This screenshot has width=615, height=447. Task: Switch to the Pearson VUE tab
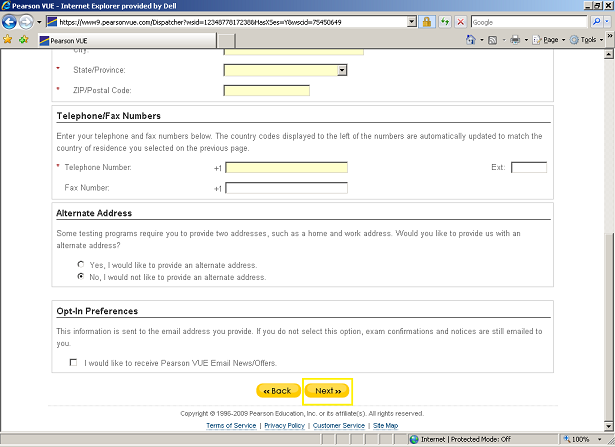pyautogui.click(x=73, y=41)
